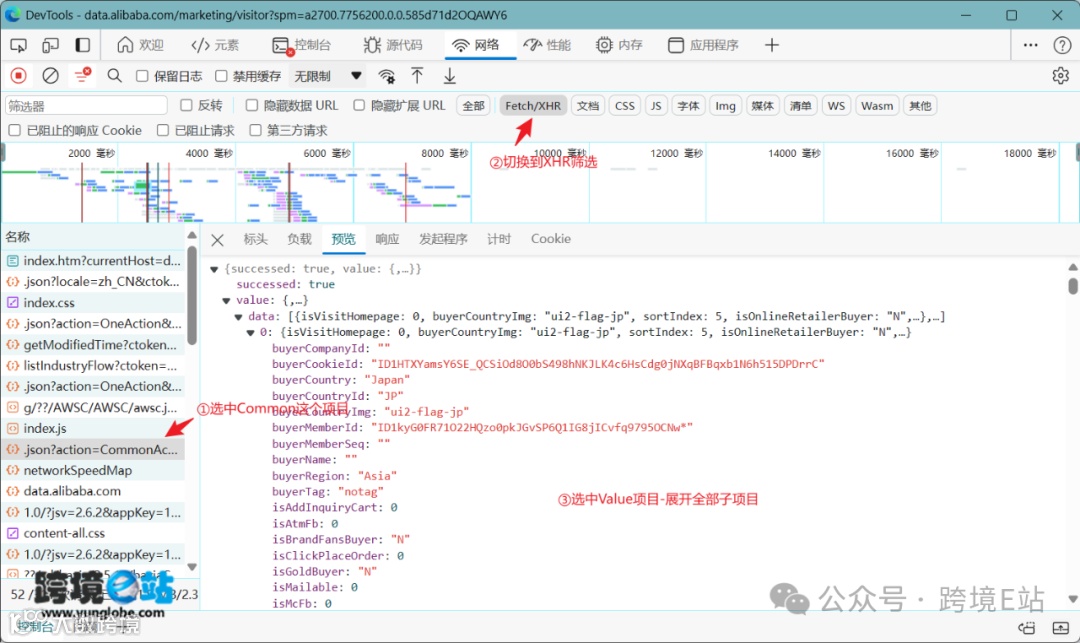Switch to 响应 tab
Image resolution: width=1080 pixels, height=643 pixels.
[387, 239]
